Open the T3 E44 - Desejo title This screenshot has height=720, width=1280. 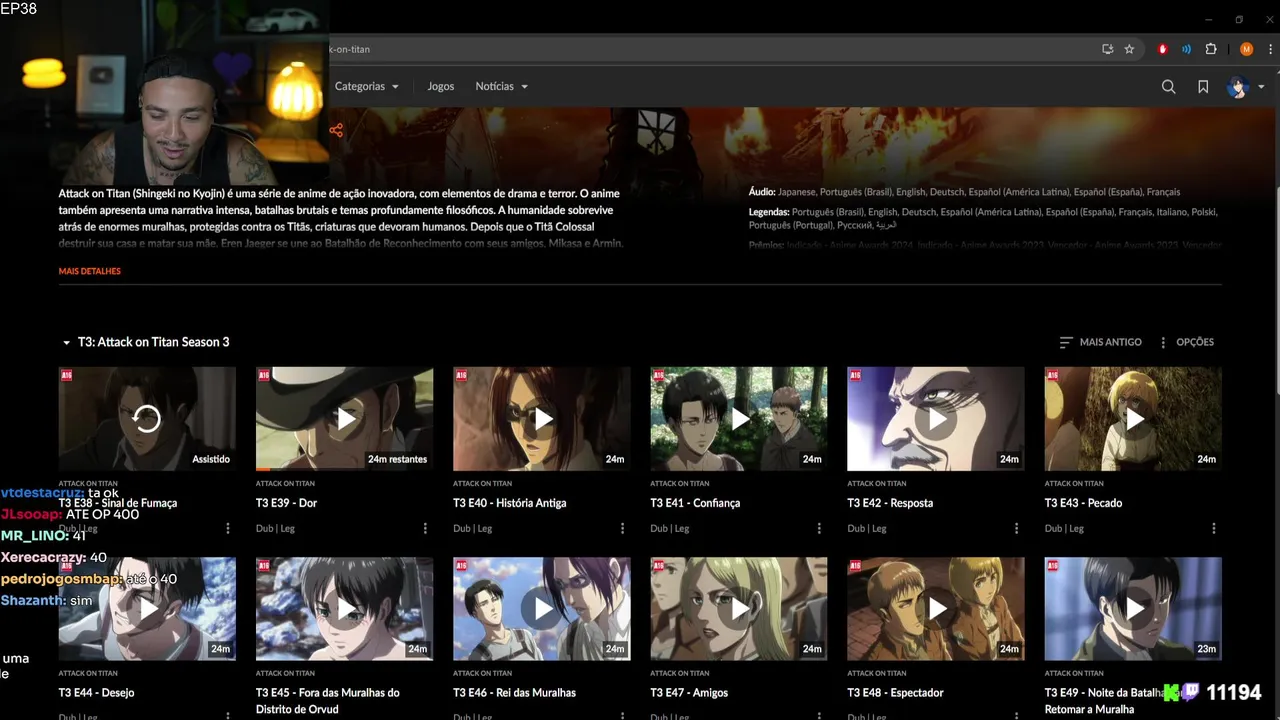tap(96, 693)
